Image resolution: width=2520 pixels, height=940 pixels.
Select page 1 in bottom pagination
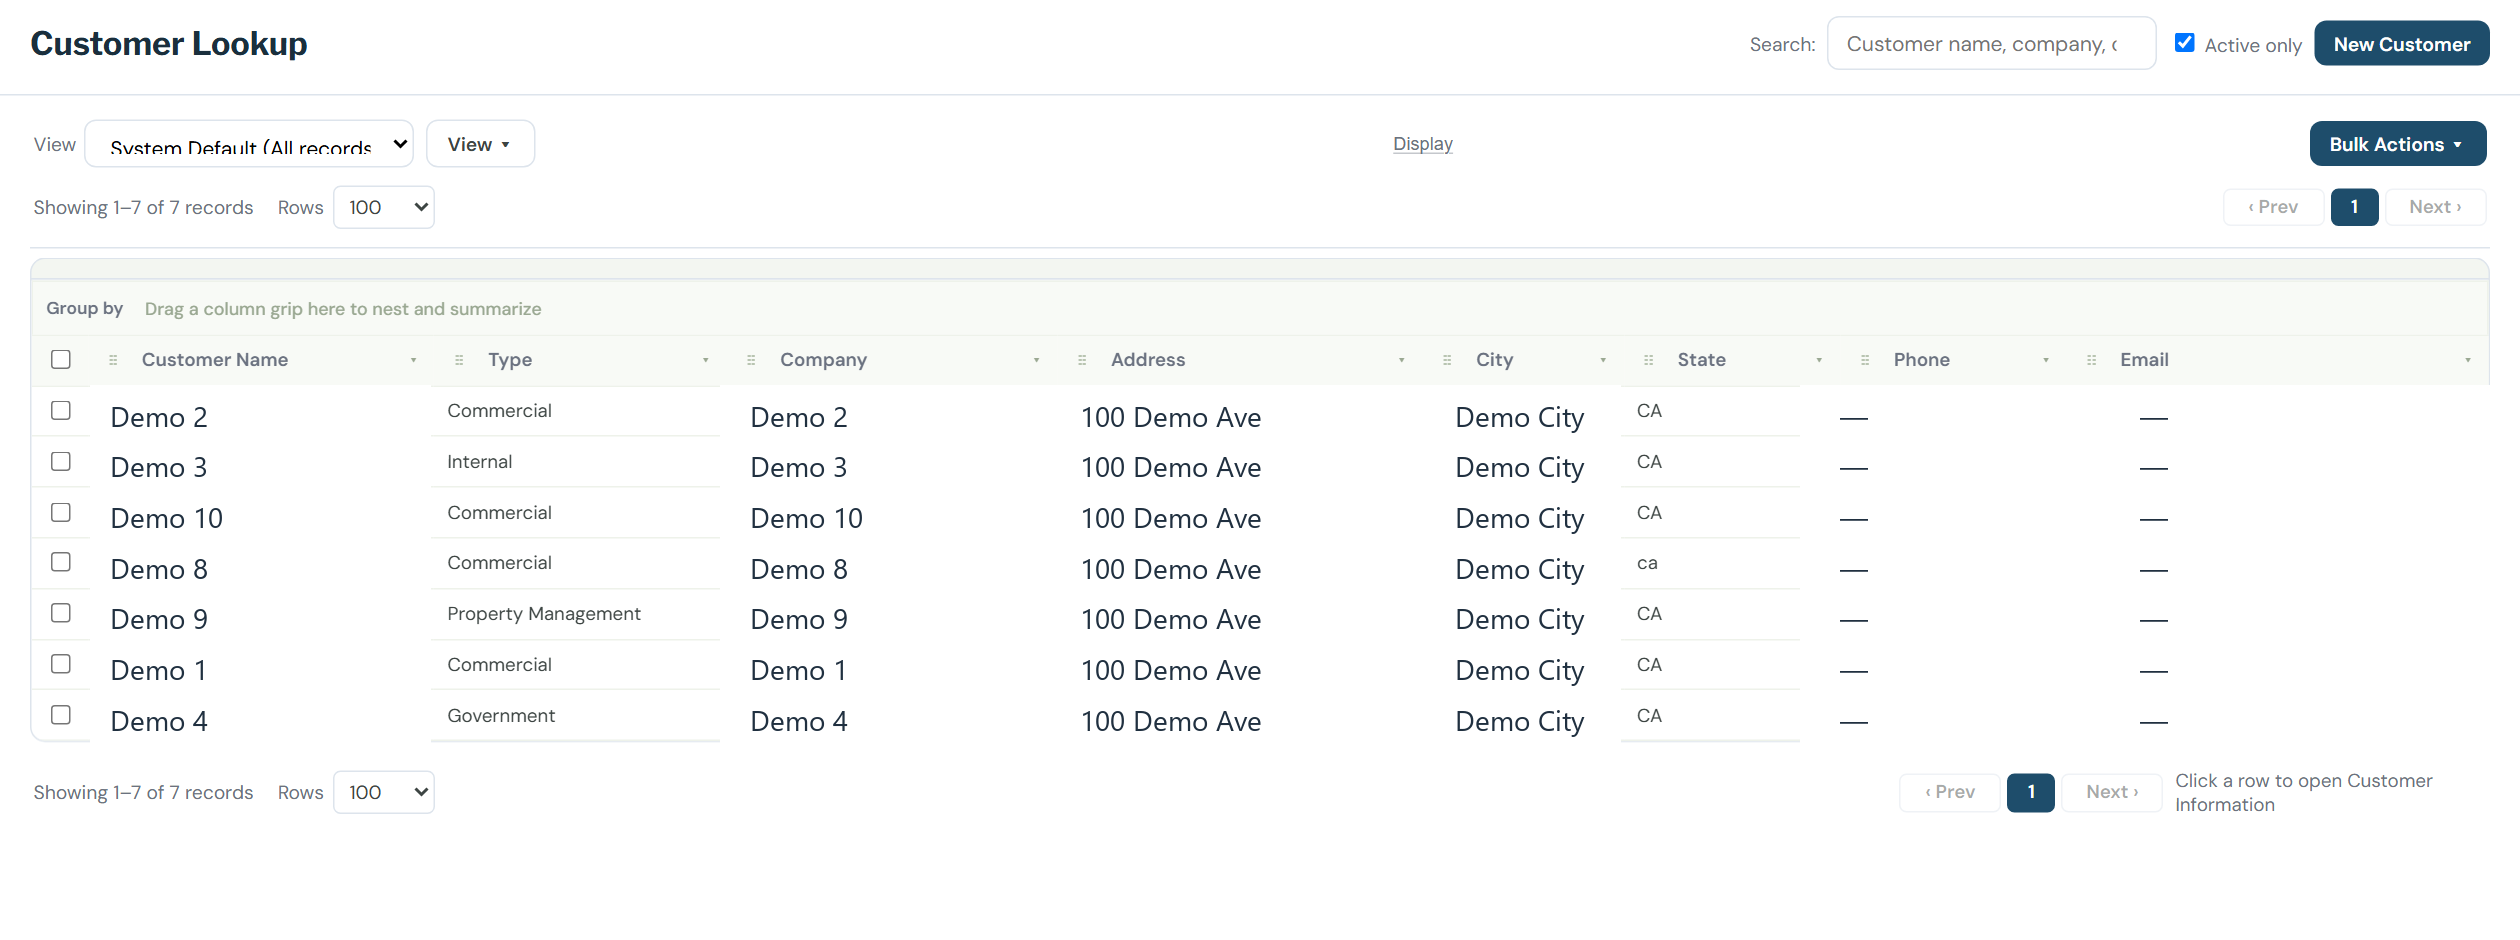[2031, 792]
